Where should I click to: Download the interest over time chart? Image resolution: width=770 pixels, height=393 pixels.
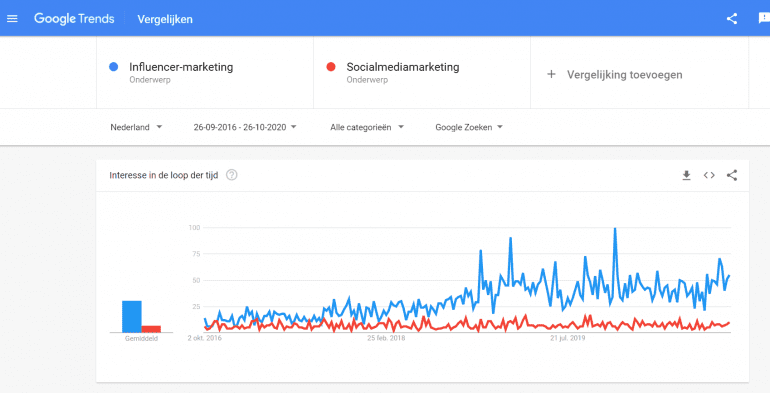point(687,175)
